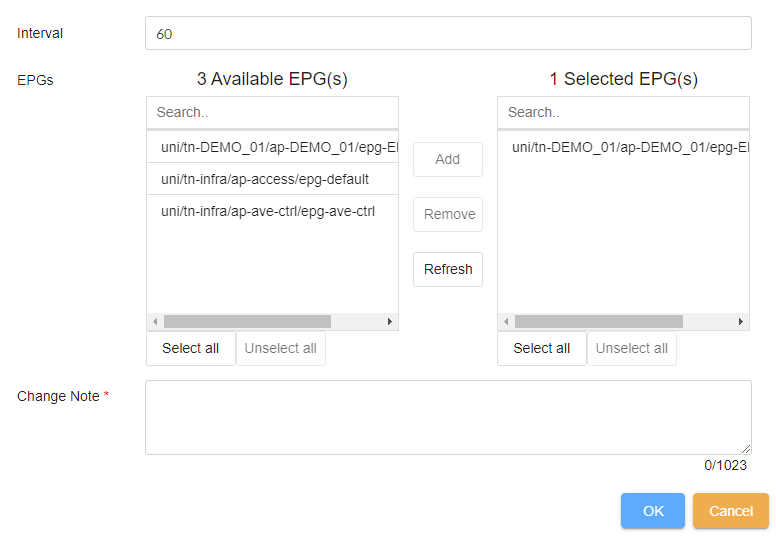Select all available EPGs
The width and height of the screenshot is (776, 540).
click(x=191, y=348)
